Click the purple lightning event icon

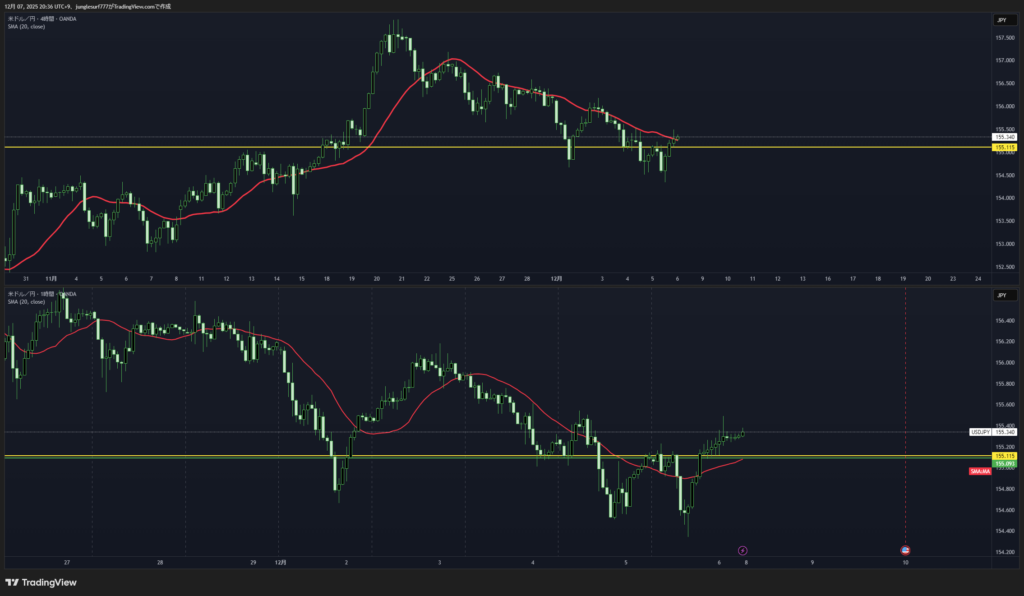(742, 550)
